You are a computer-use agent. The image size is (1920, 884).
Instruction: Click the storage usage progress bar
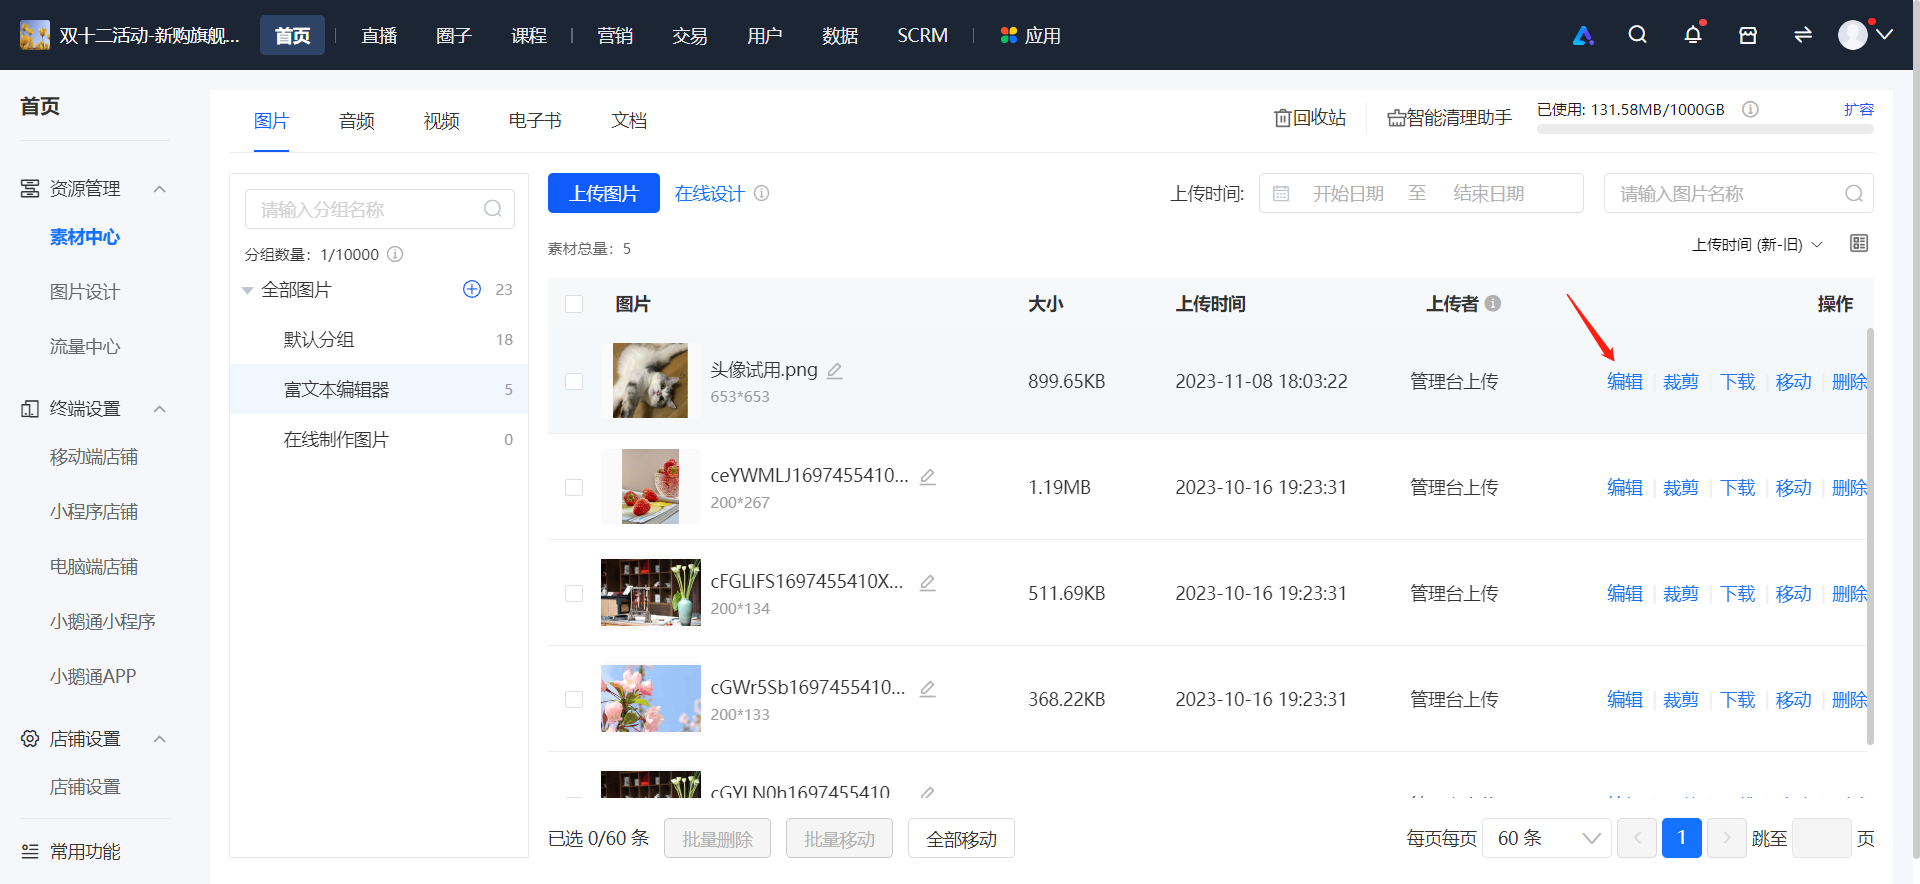click(1705, 129)
